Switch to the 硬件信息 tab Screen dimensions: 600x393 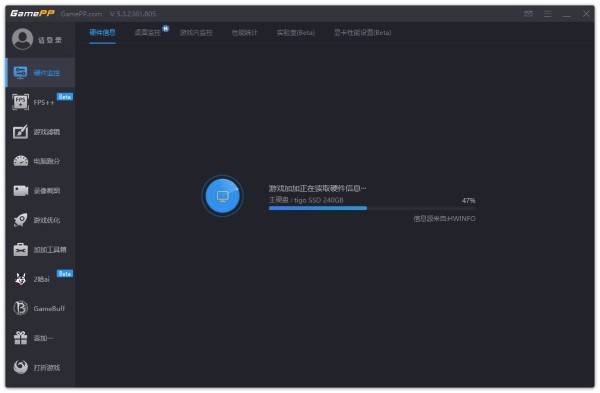[x=102, y=33]
